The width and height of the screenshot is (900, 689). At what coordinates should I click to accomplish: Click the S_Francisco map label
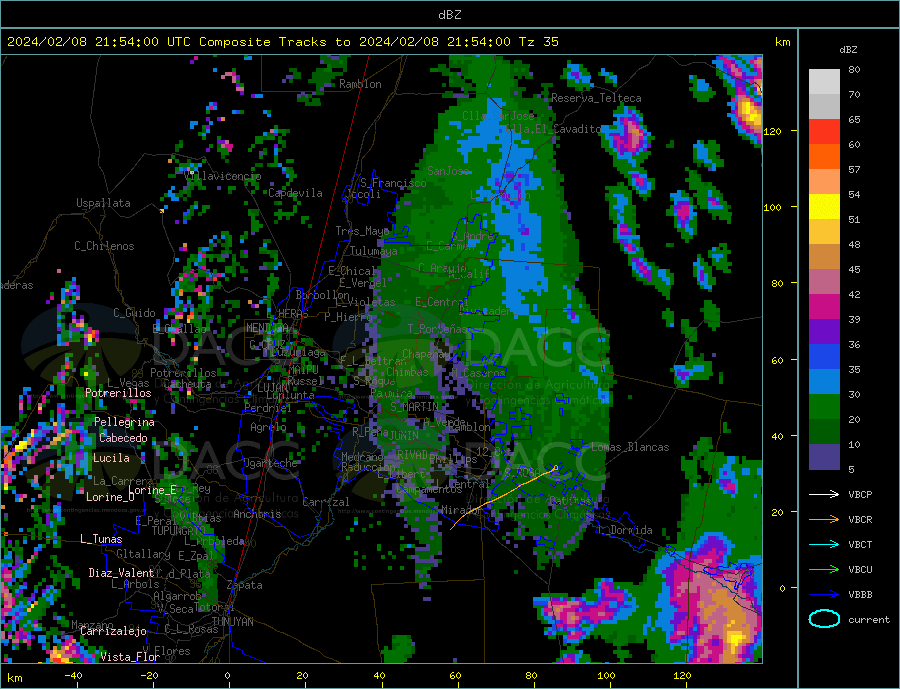(393, 183)
